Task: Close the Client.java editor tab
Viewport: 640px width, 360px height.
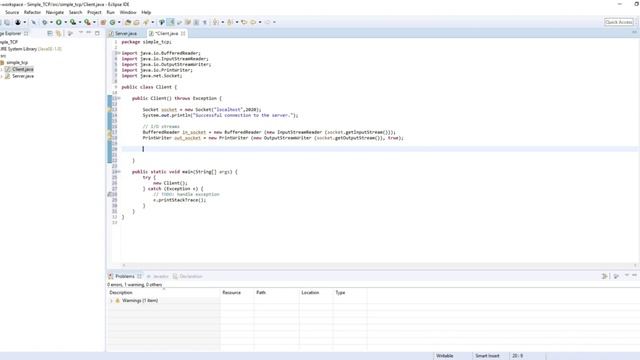Action: pyautogui.click(x=183, y=33)
